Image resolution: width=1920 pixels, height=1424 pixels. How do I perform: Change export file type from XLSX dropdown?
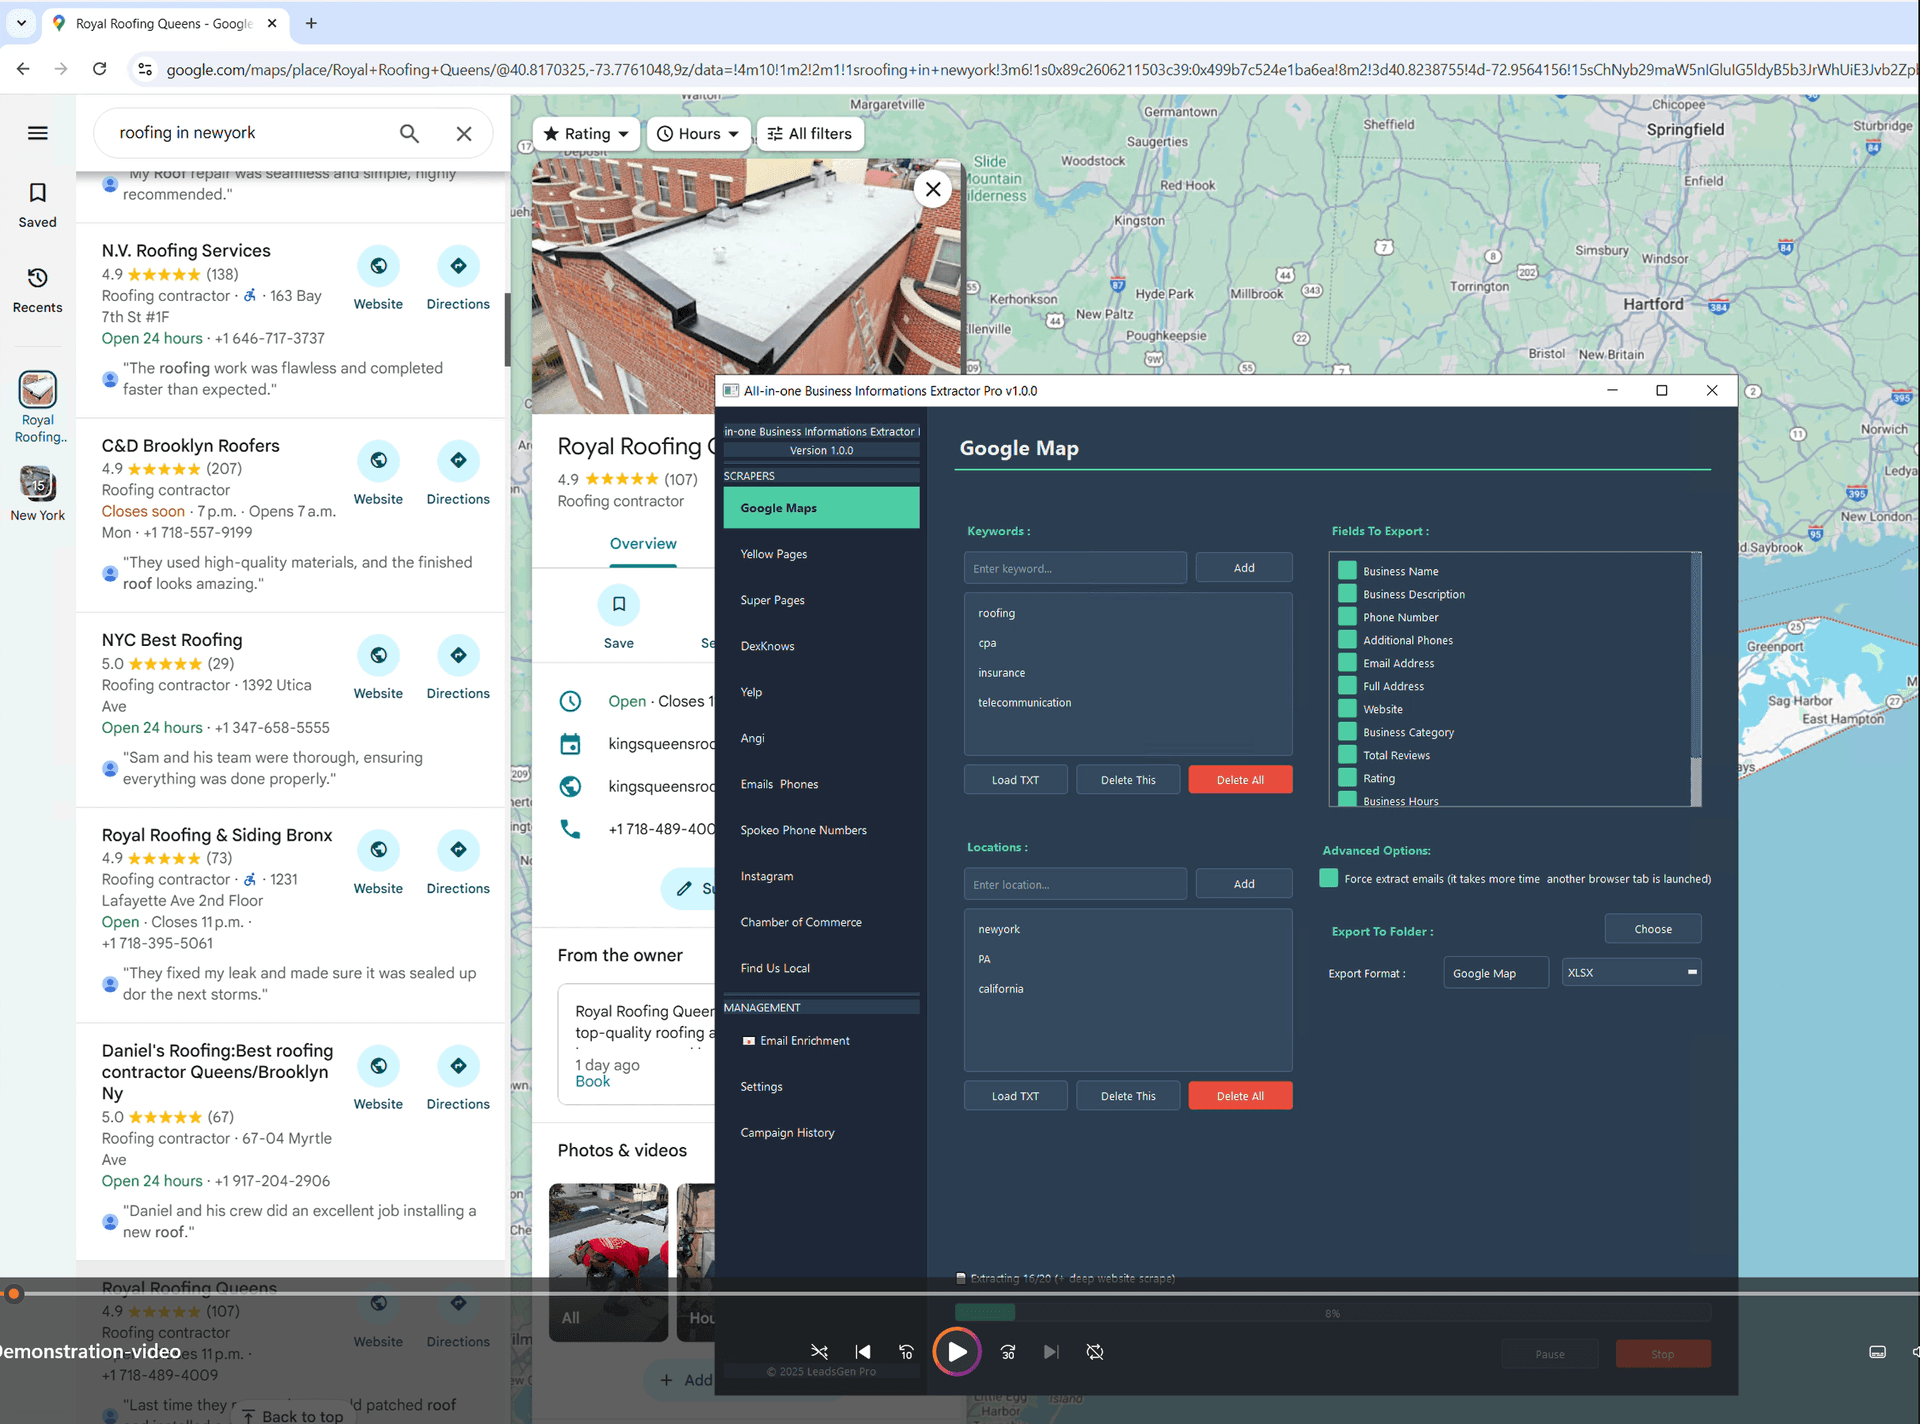click(x=1630, y=972)
